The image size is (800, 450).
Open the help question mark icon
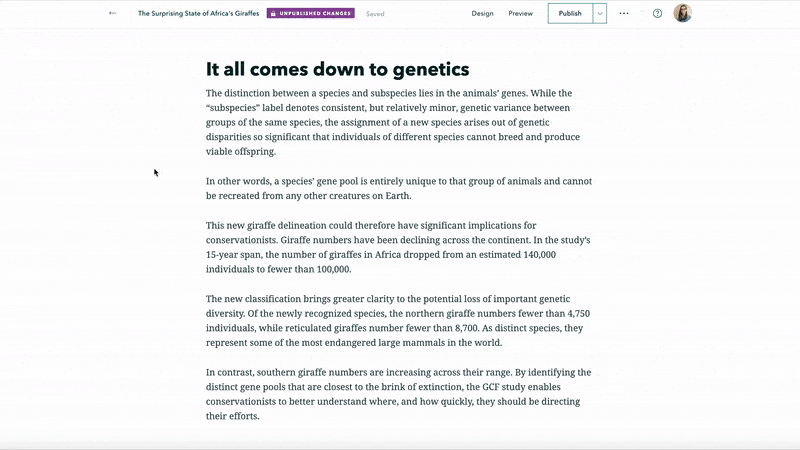click(x=657, y=14)
